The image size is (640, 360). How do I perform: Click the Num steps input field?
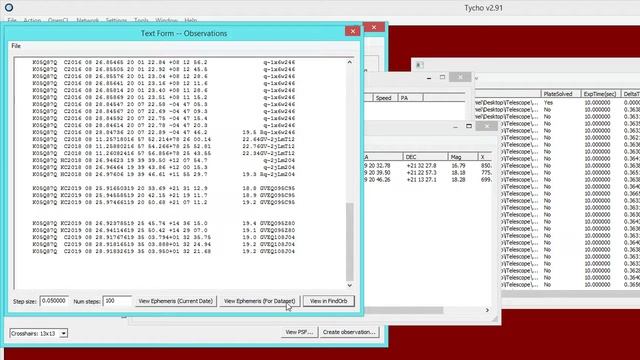117,301
